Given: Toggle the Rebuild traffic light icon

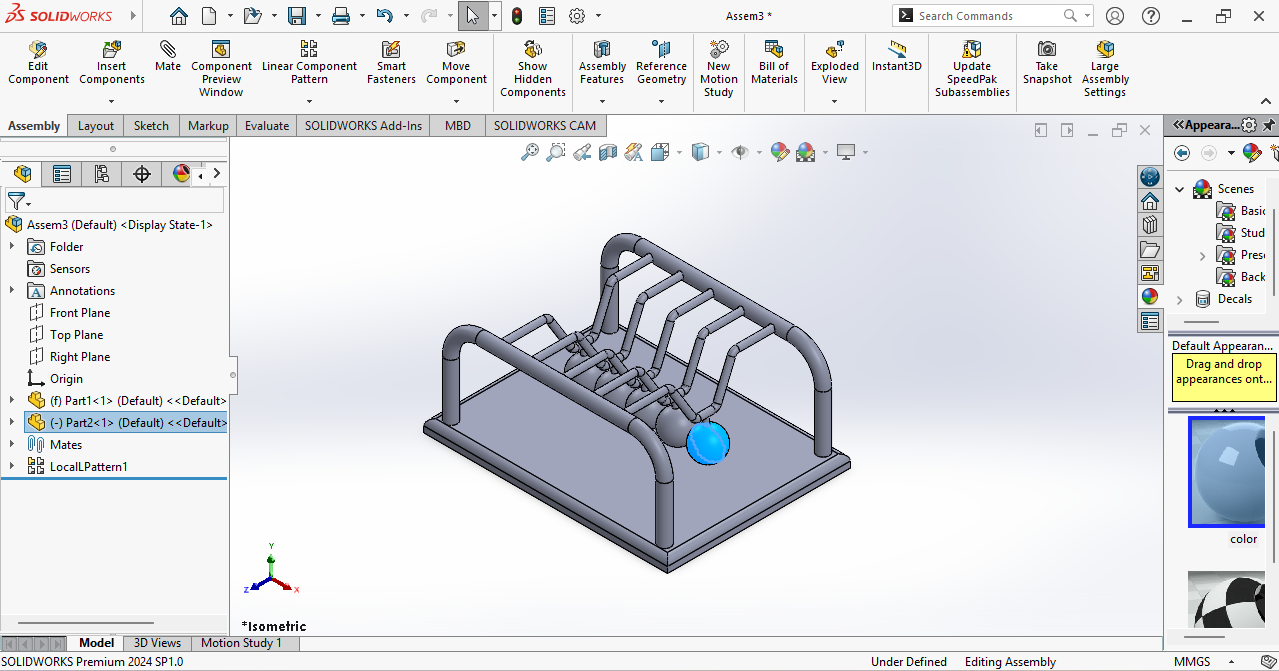Looking at the screenshot, I should 516,16.
